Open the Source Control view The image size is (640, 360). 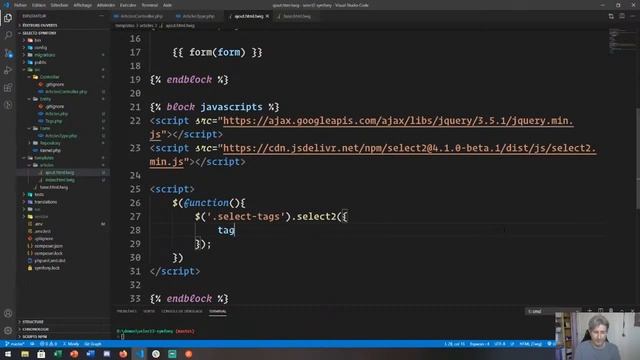[8, 53]
